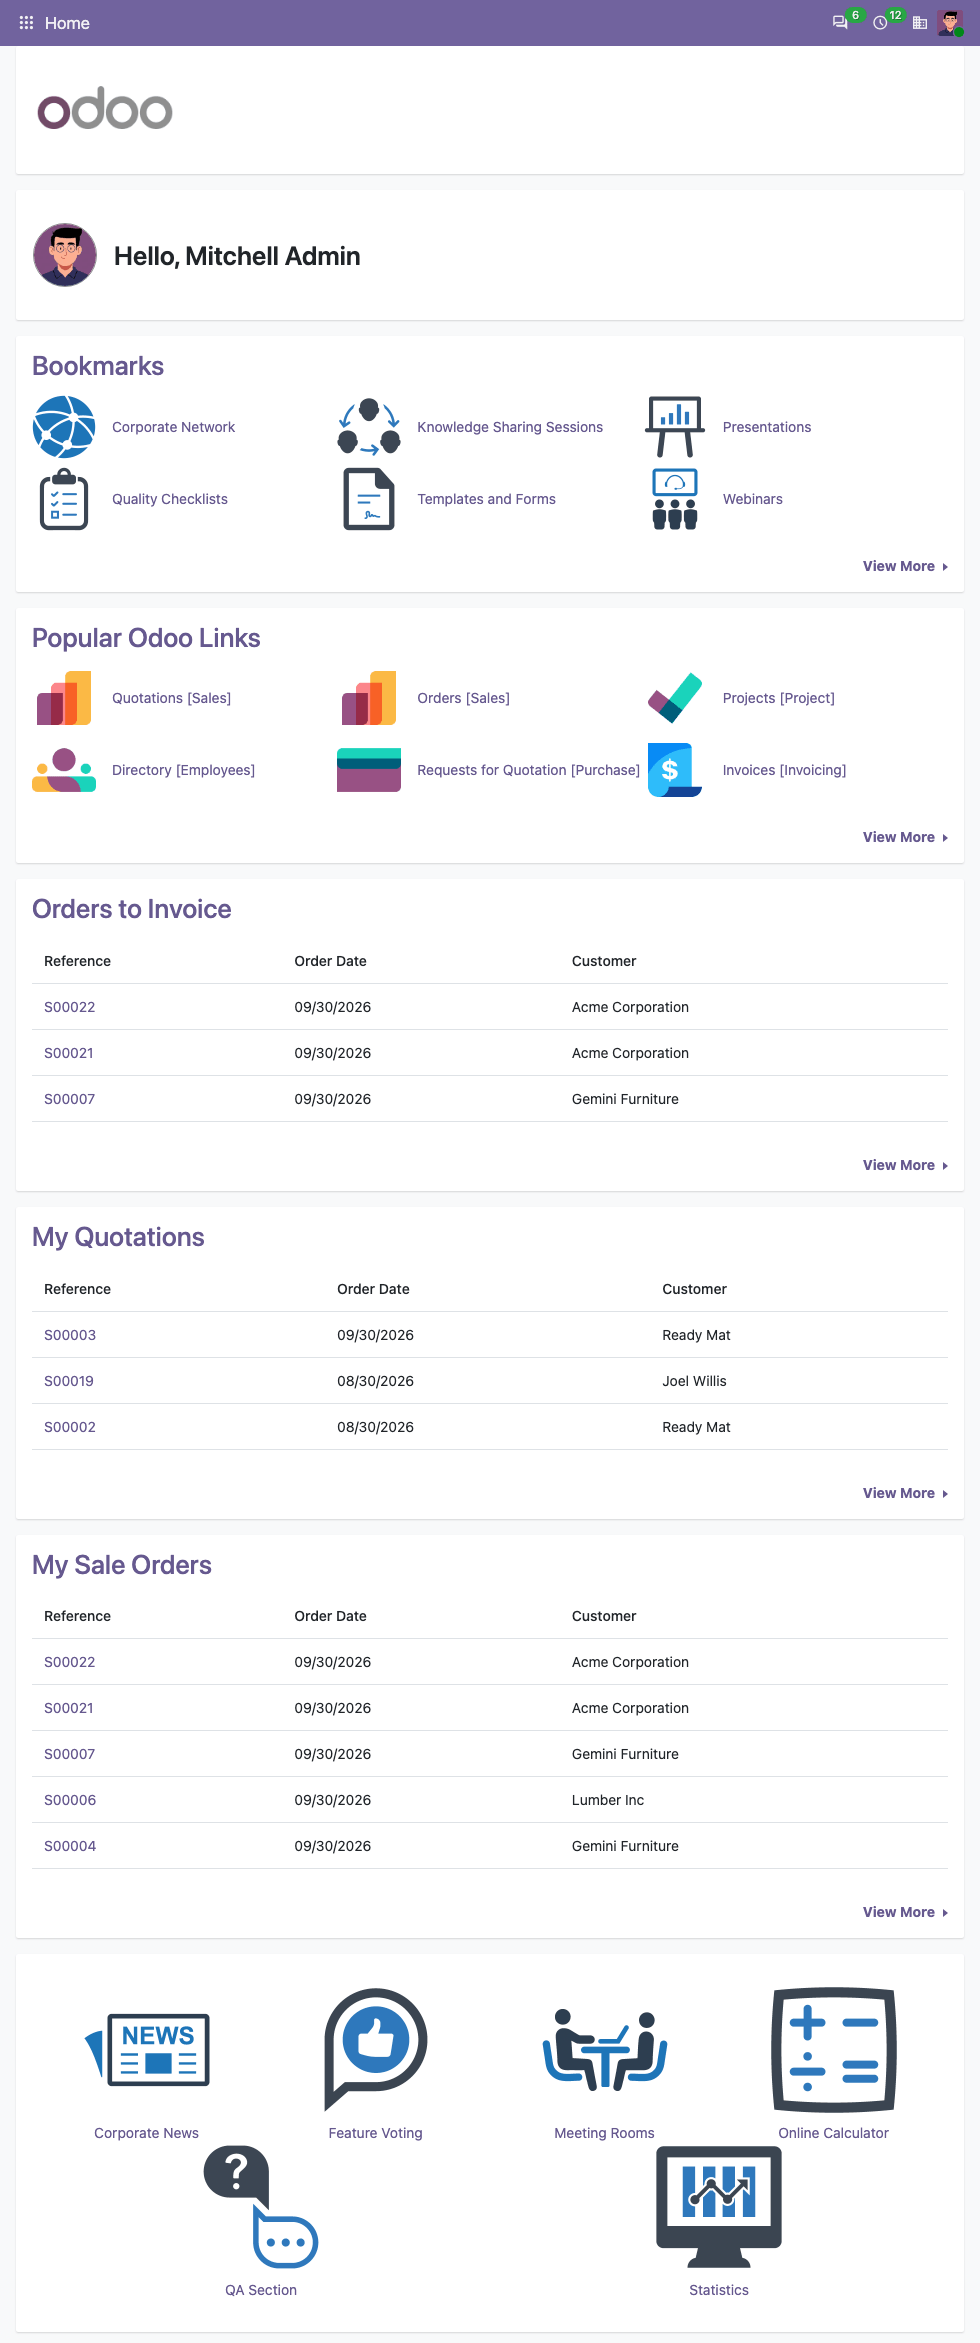The width and height of the screenshot is (980, 2343).
Task: Expand My Quotations with View More
Action: (x=905, y=1493)
